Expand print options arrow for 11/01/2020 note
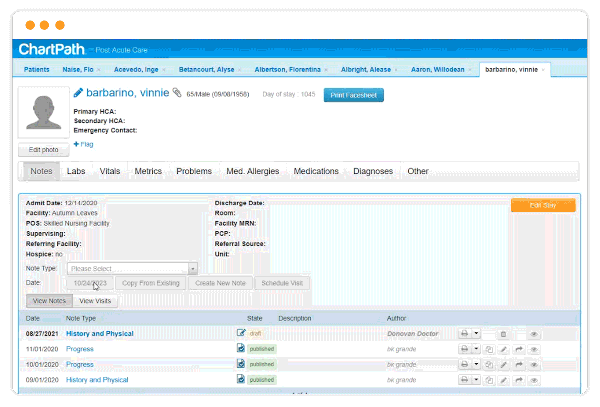 coord(476,350)
